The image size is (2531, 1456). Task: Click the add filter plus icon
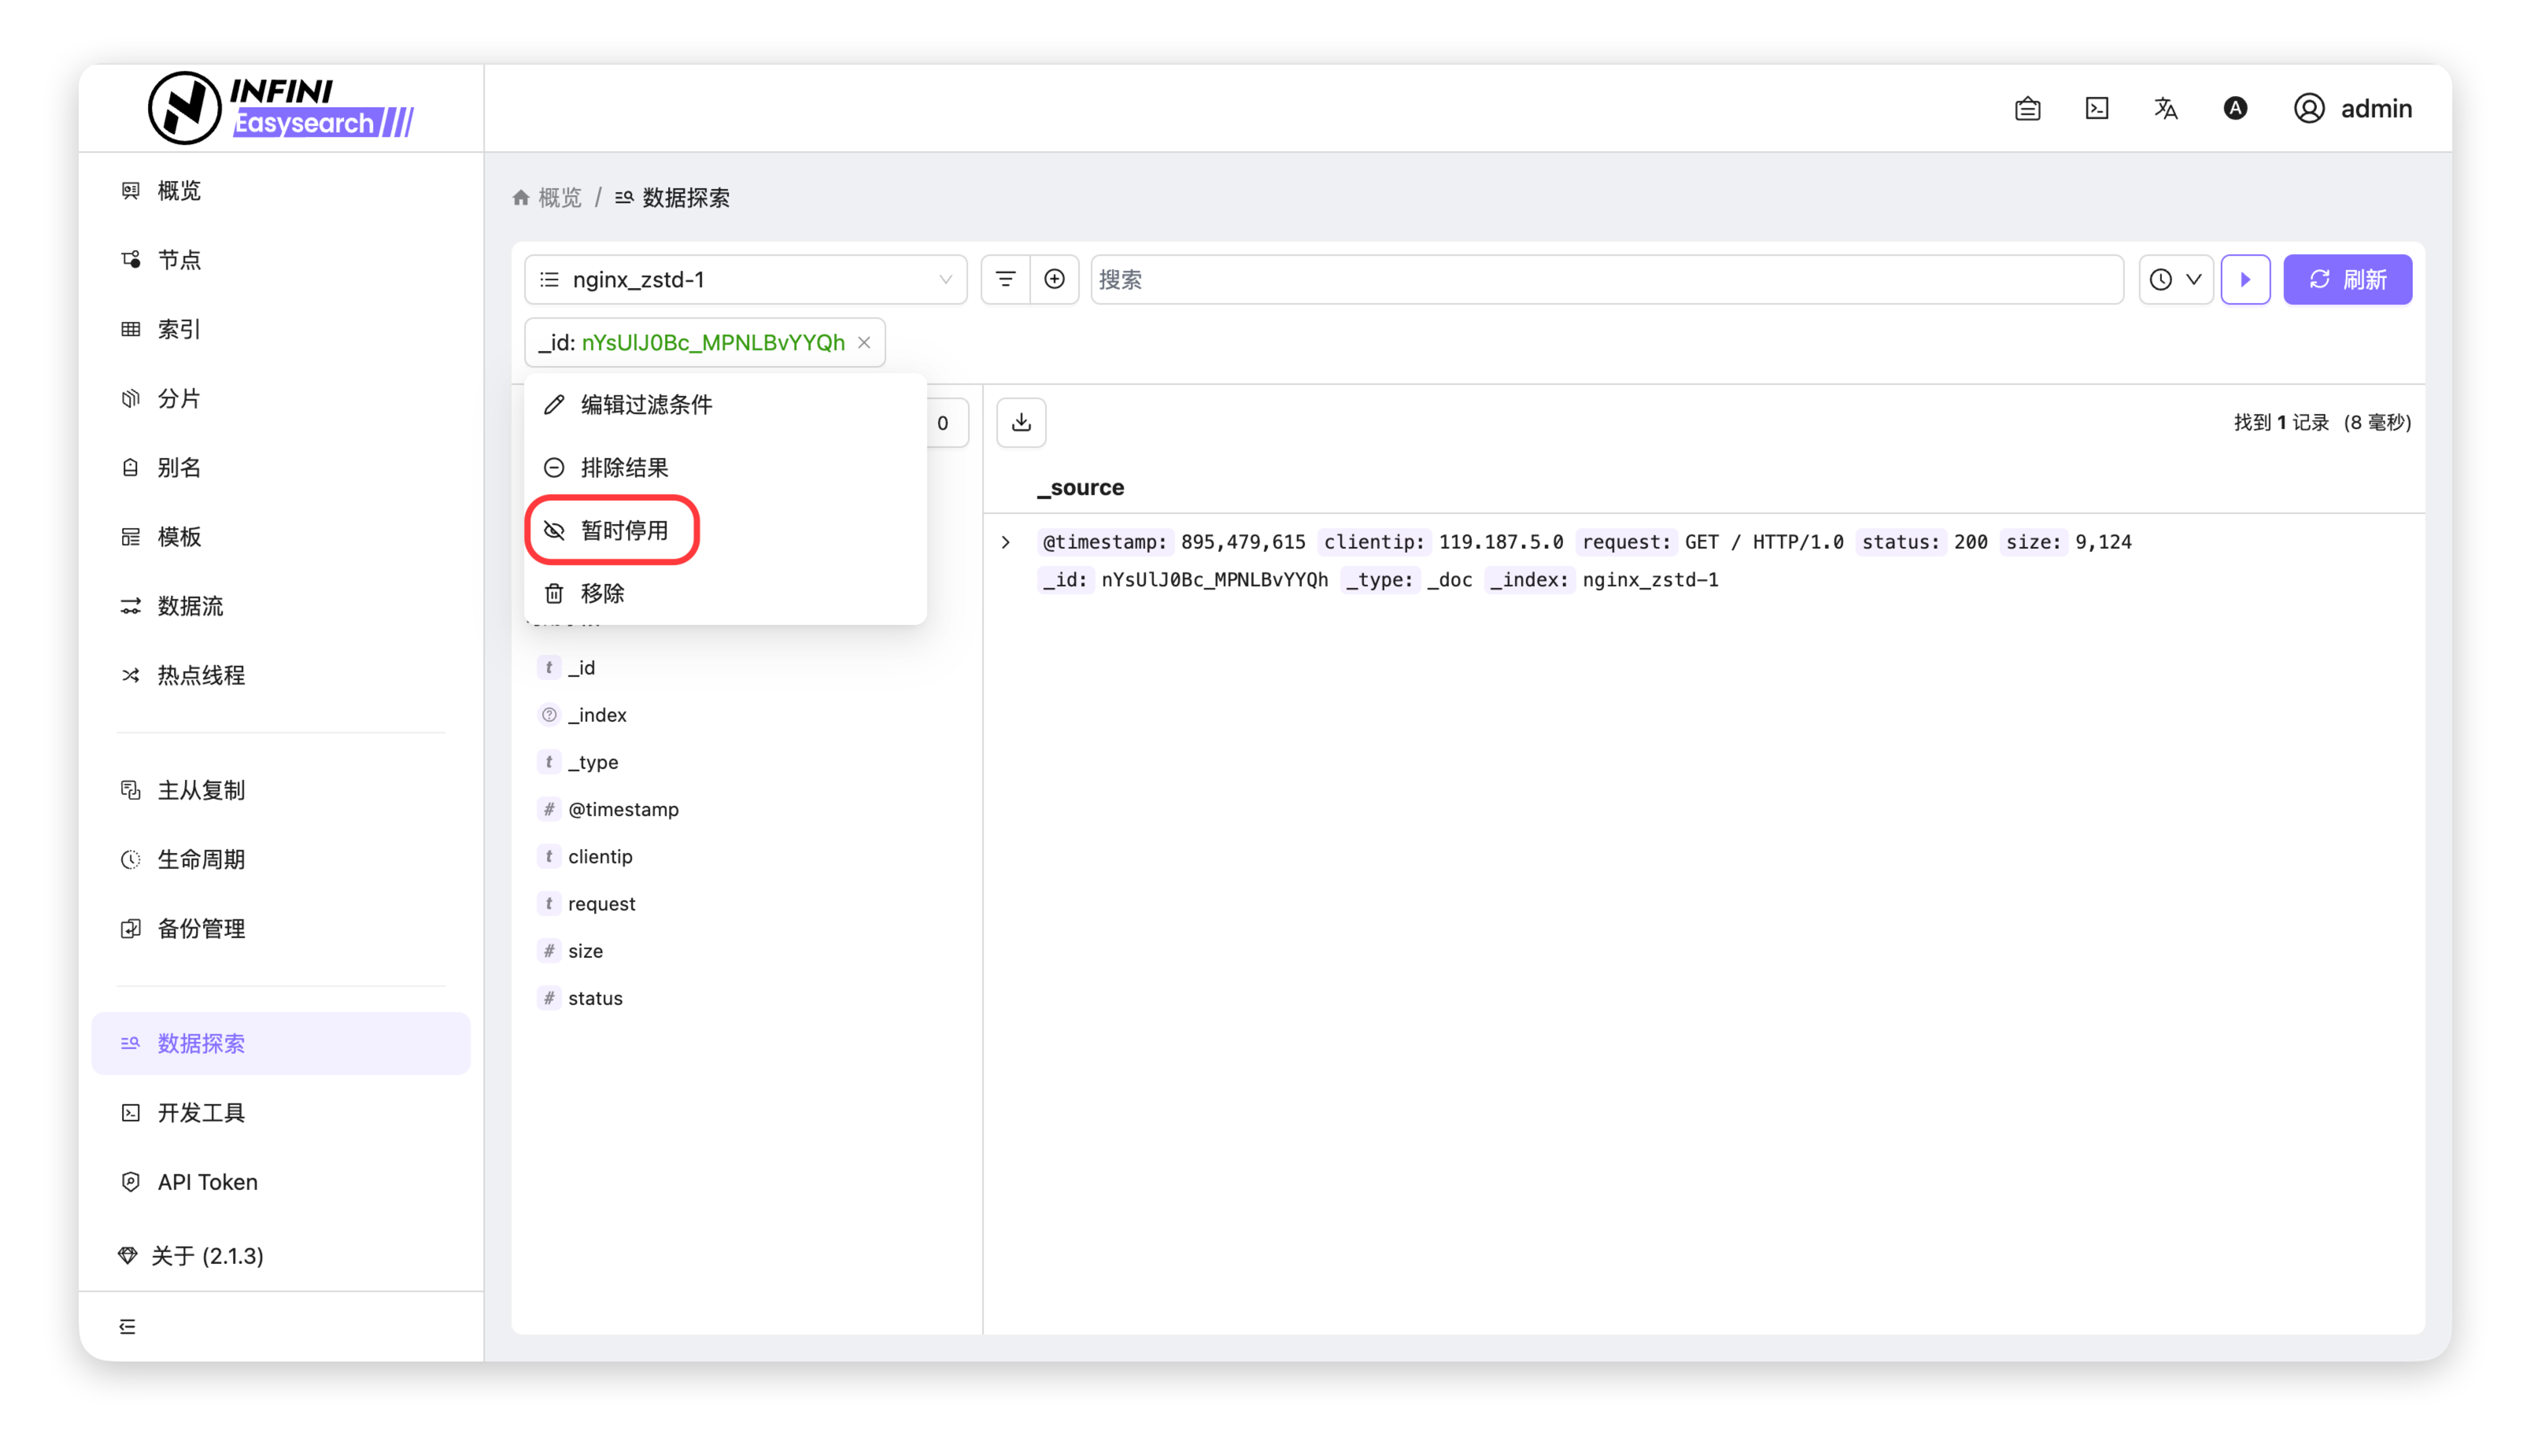pos(1054,279)
